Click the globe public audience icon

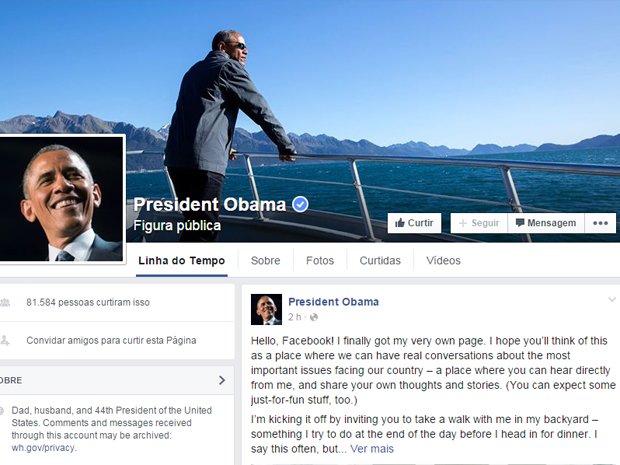(x=314, y=317)
